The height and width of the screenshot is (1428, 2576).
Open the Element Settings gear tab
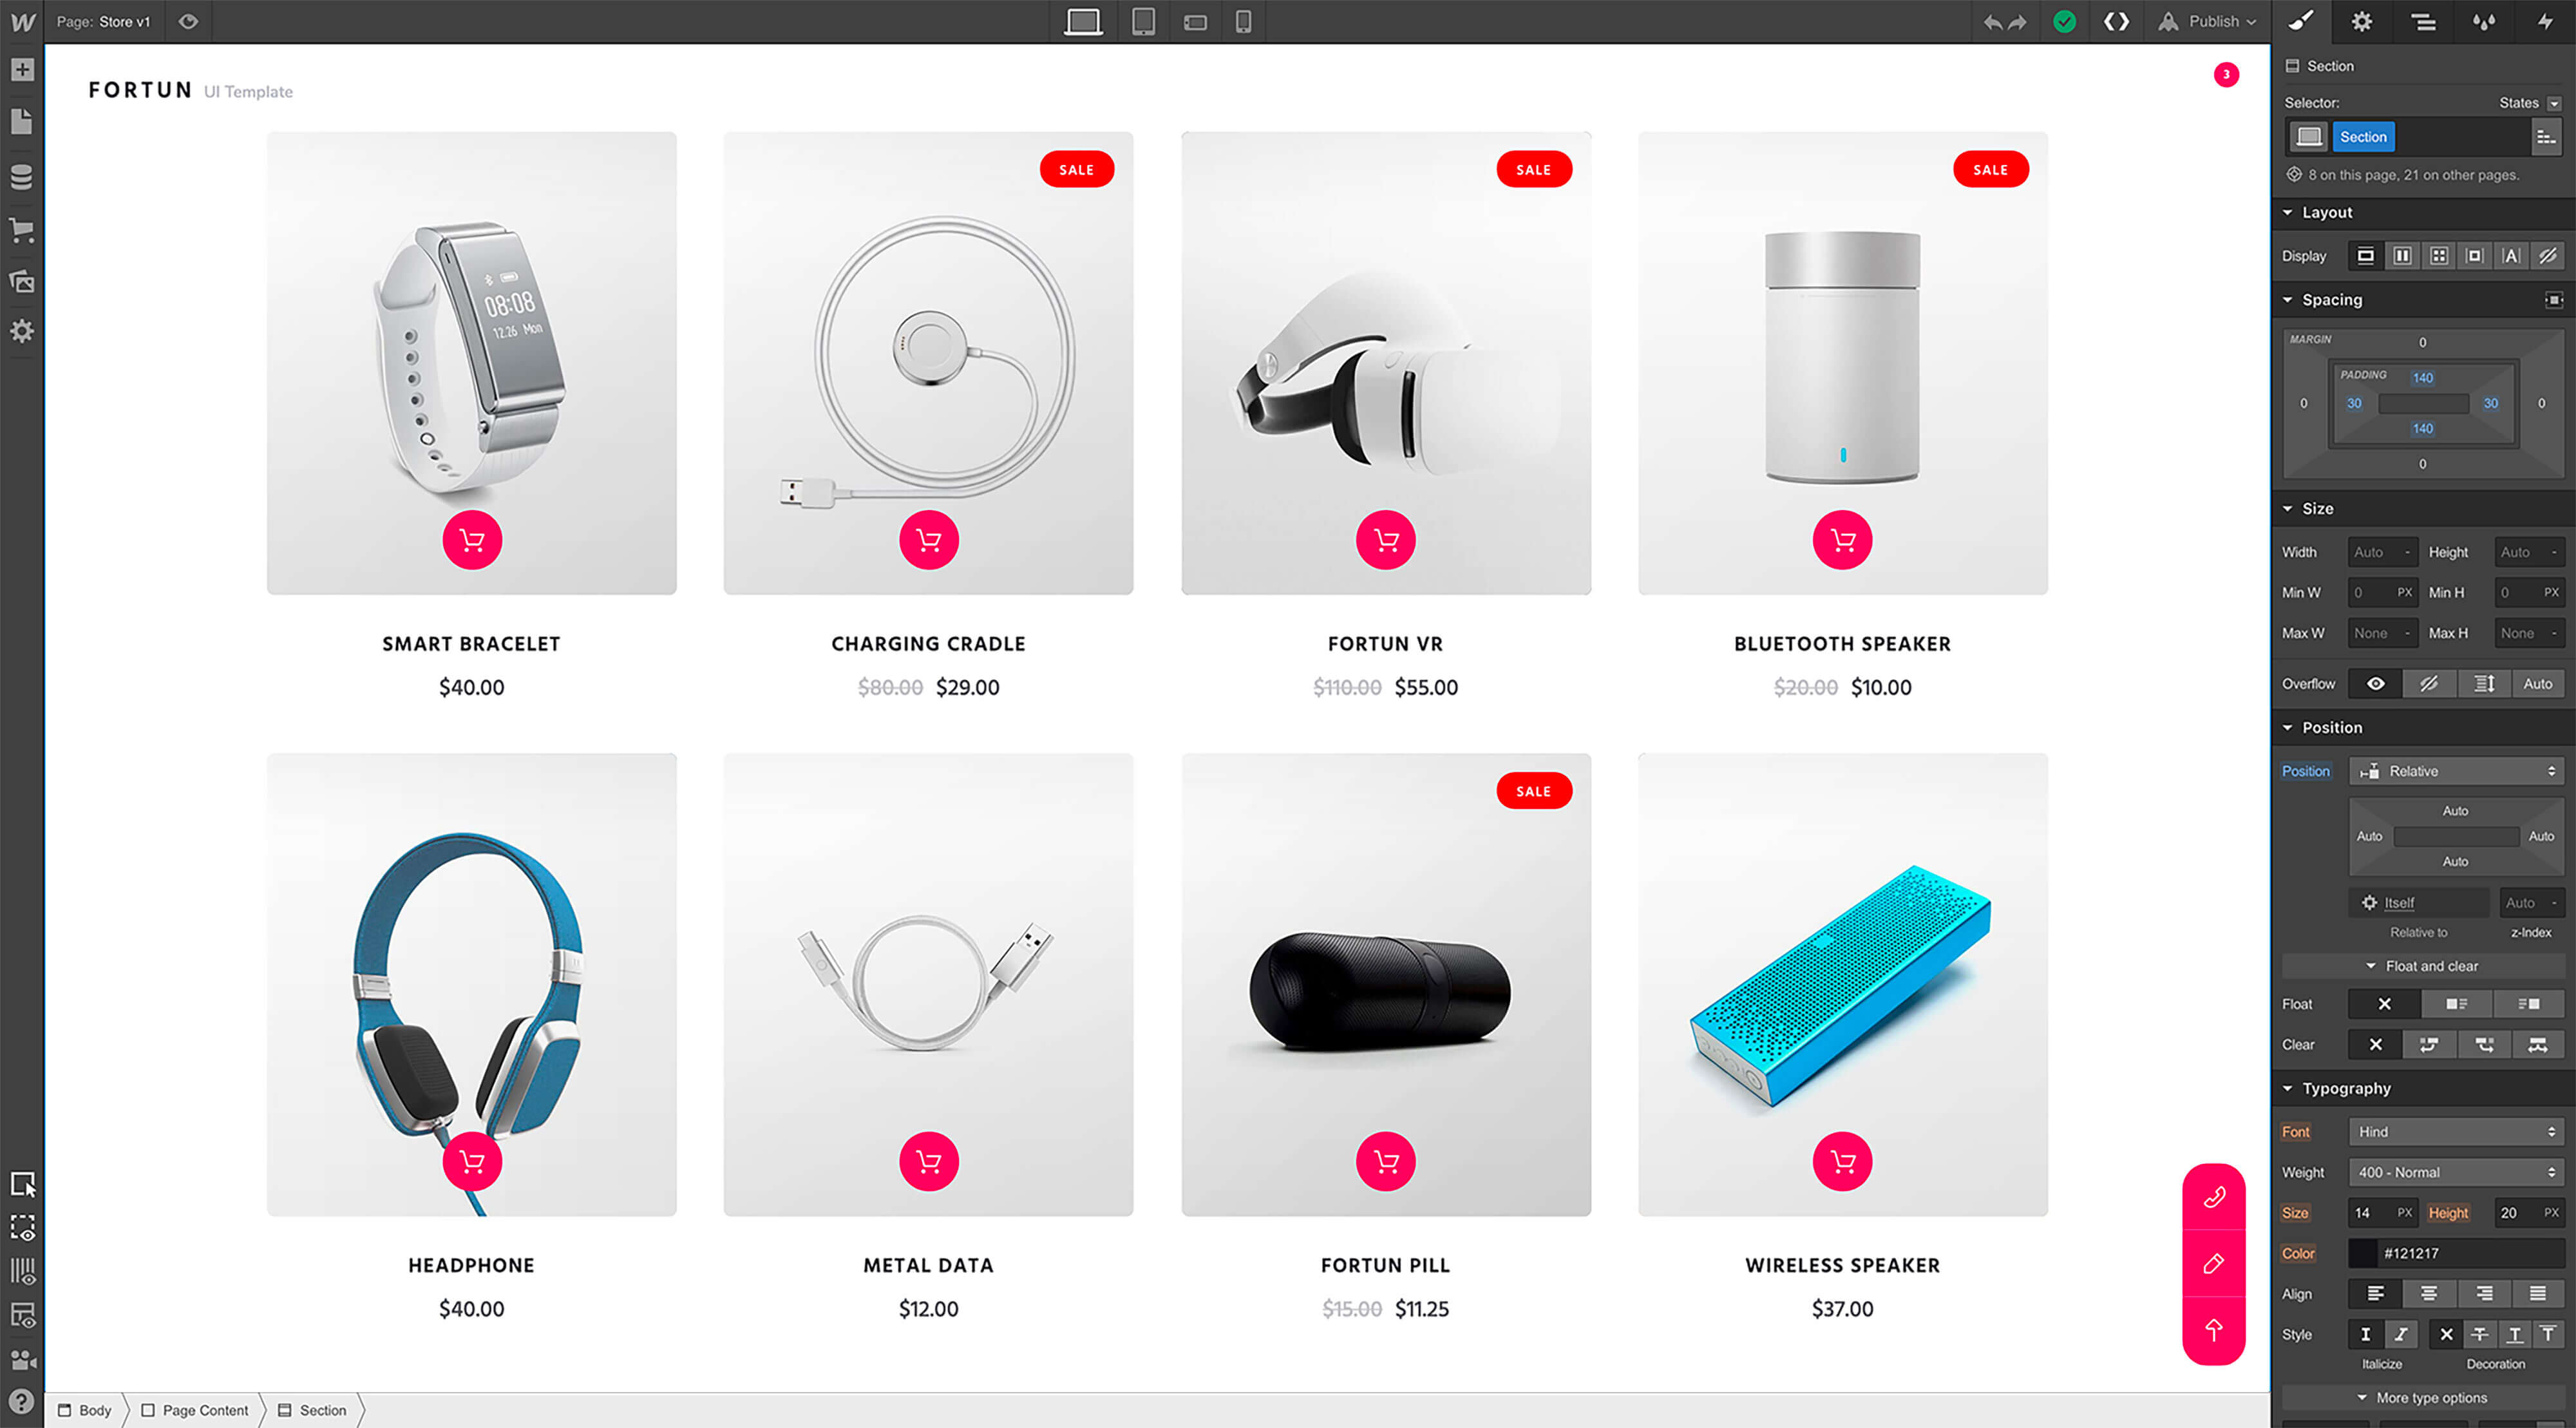point(2362,21)
